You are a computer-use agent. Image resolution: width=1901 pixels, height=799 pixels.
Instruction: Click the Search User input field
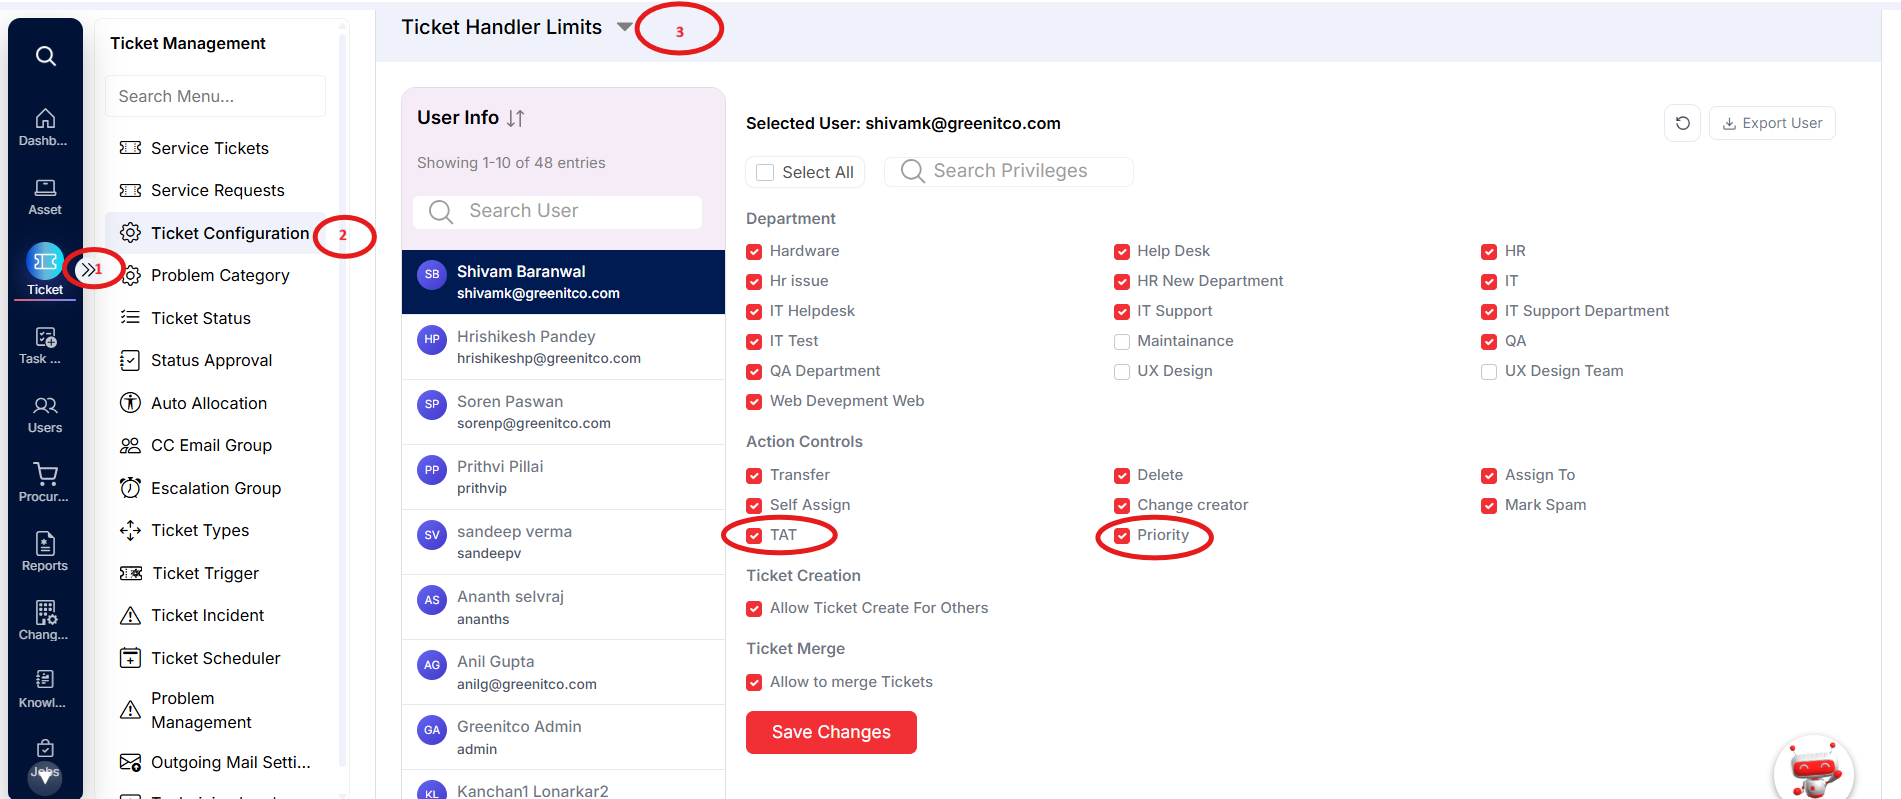coord(557,211)
